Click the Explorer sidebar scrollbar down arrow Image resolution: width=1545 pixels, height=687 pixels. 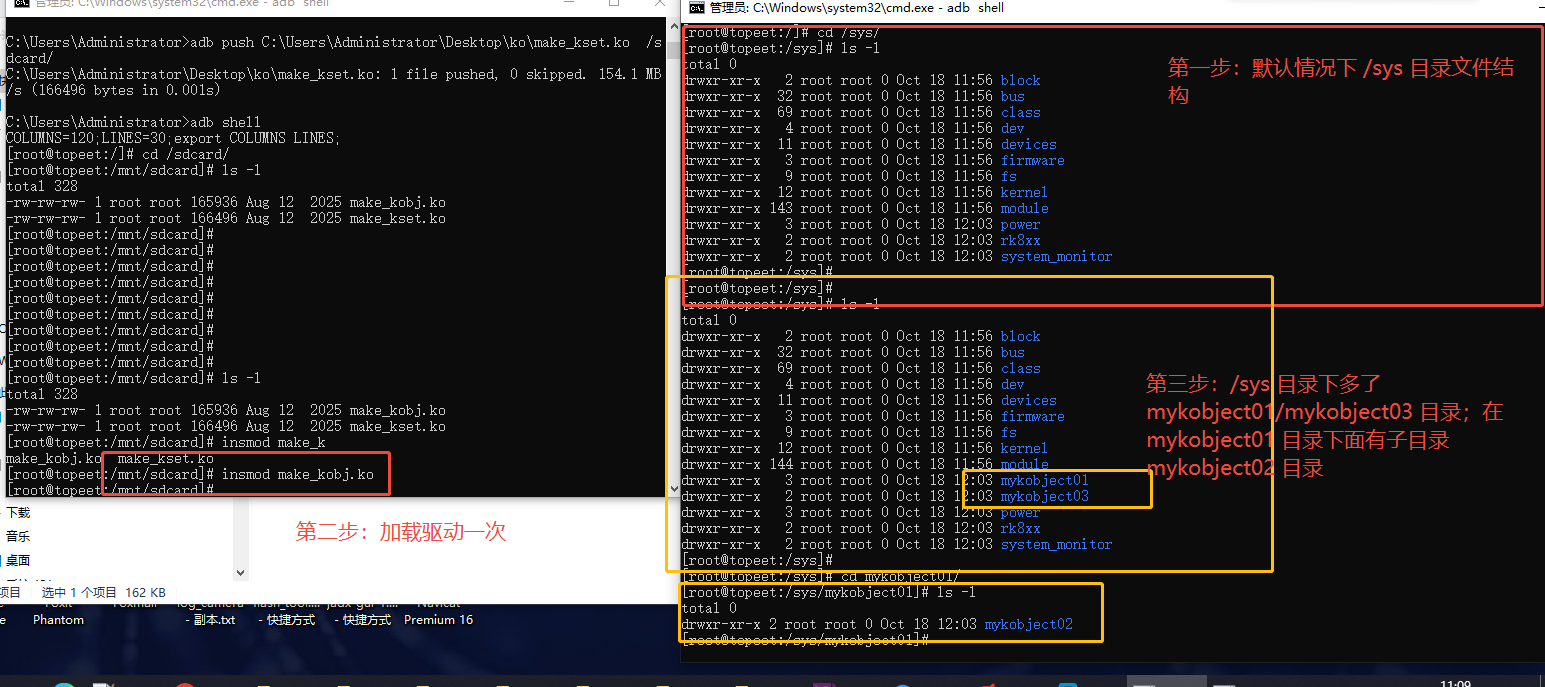(x=240, y=573)
